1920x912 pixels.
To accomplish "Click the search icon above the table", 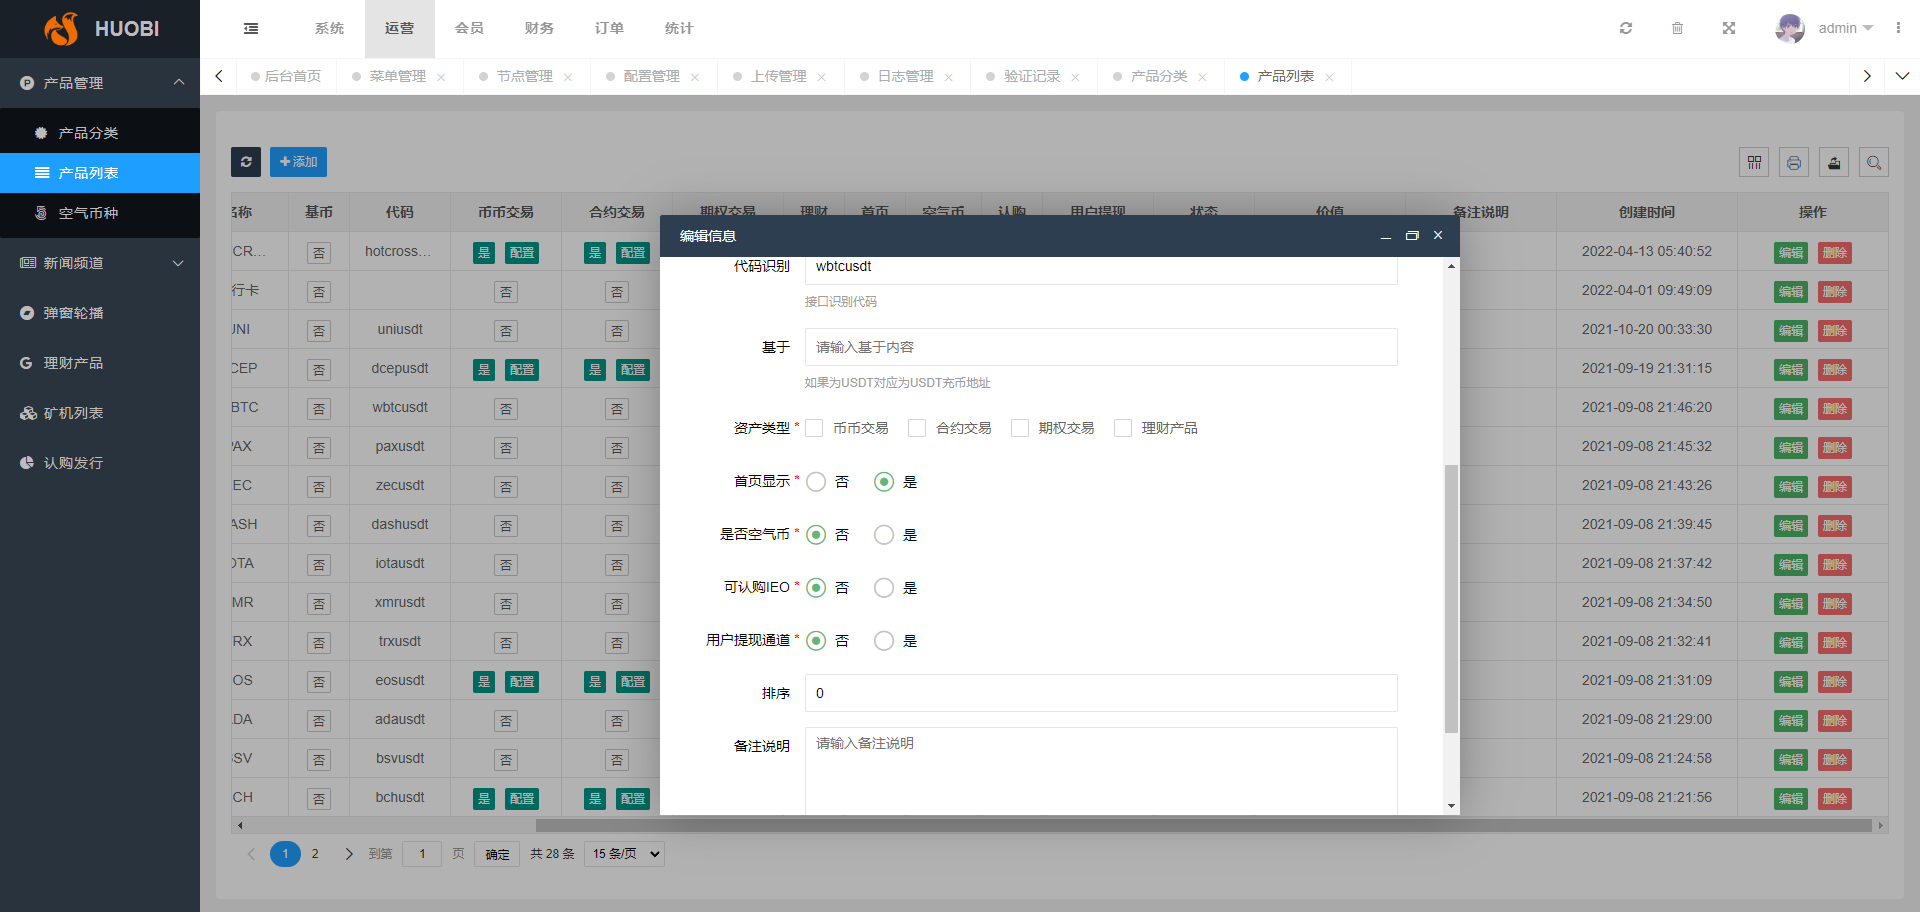I will [x=1874, y=162].
